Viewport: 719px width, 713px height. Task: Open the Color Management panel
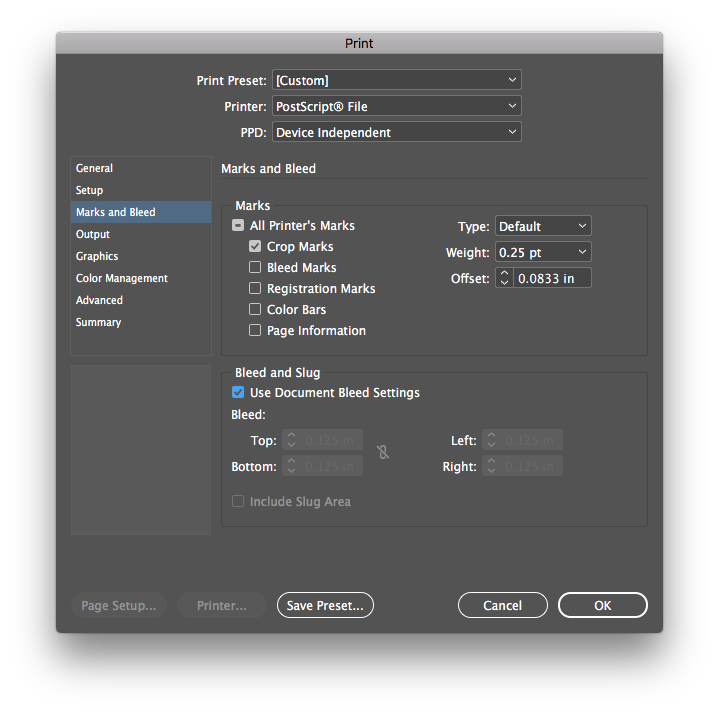coord(141,278)
